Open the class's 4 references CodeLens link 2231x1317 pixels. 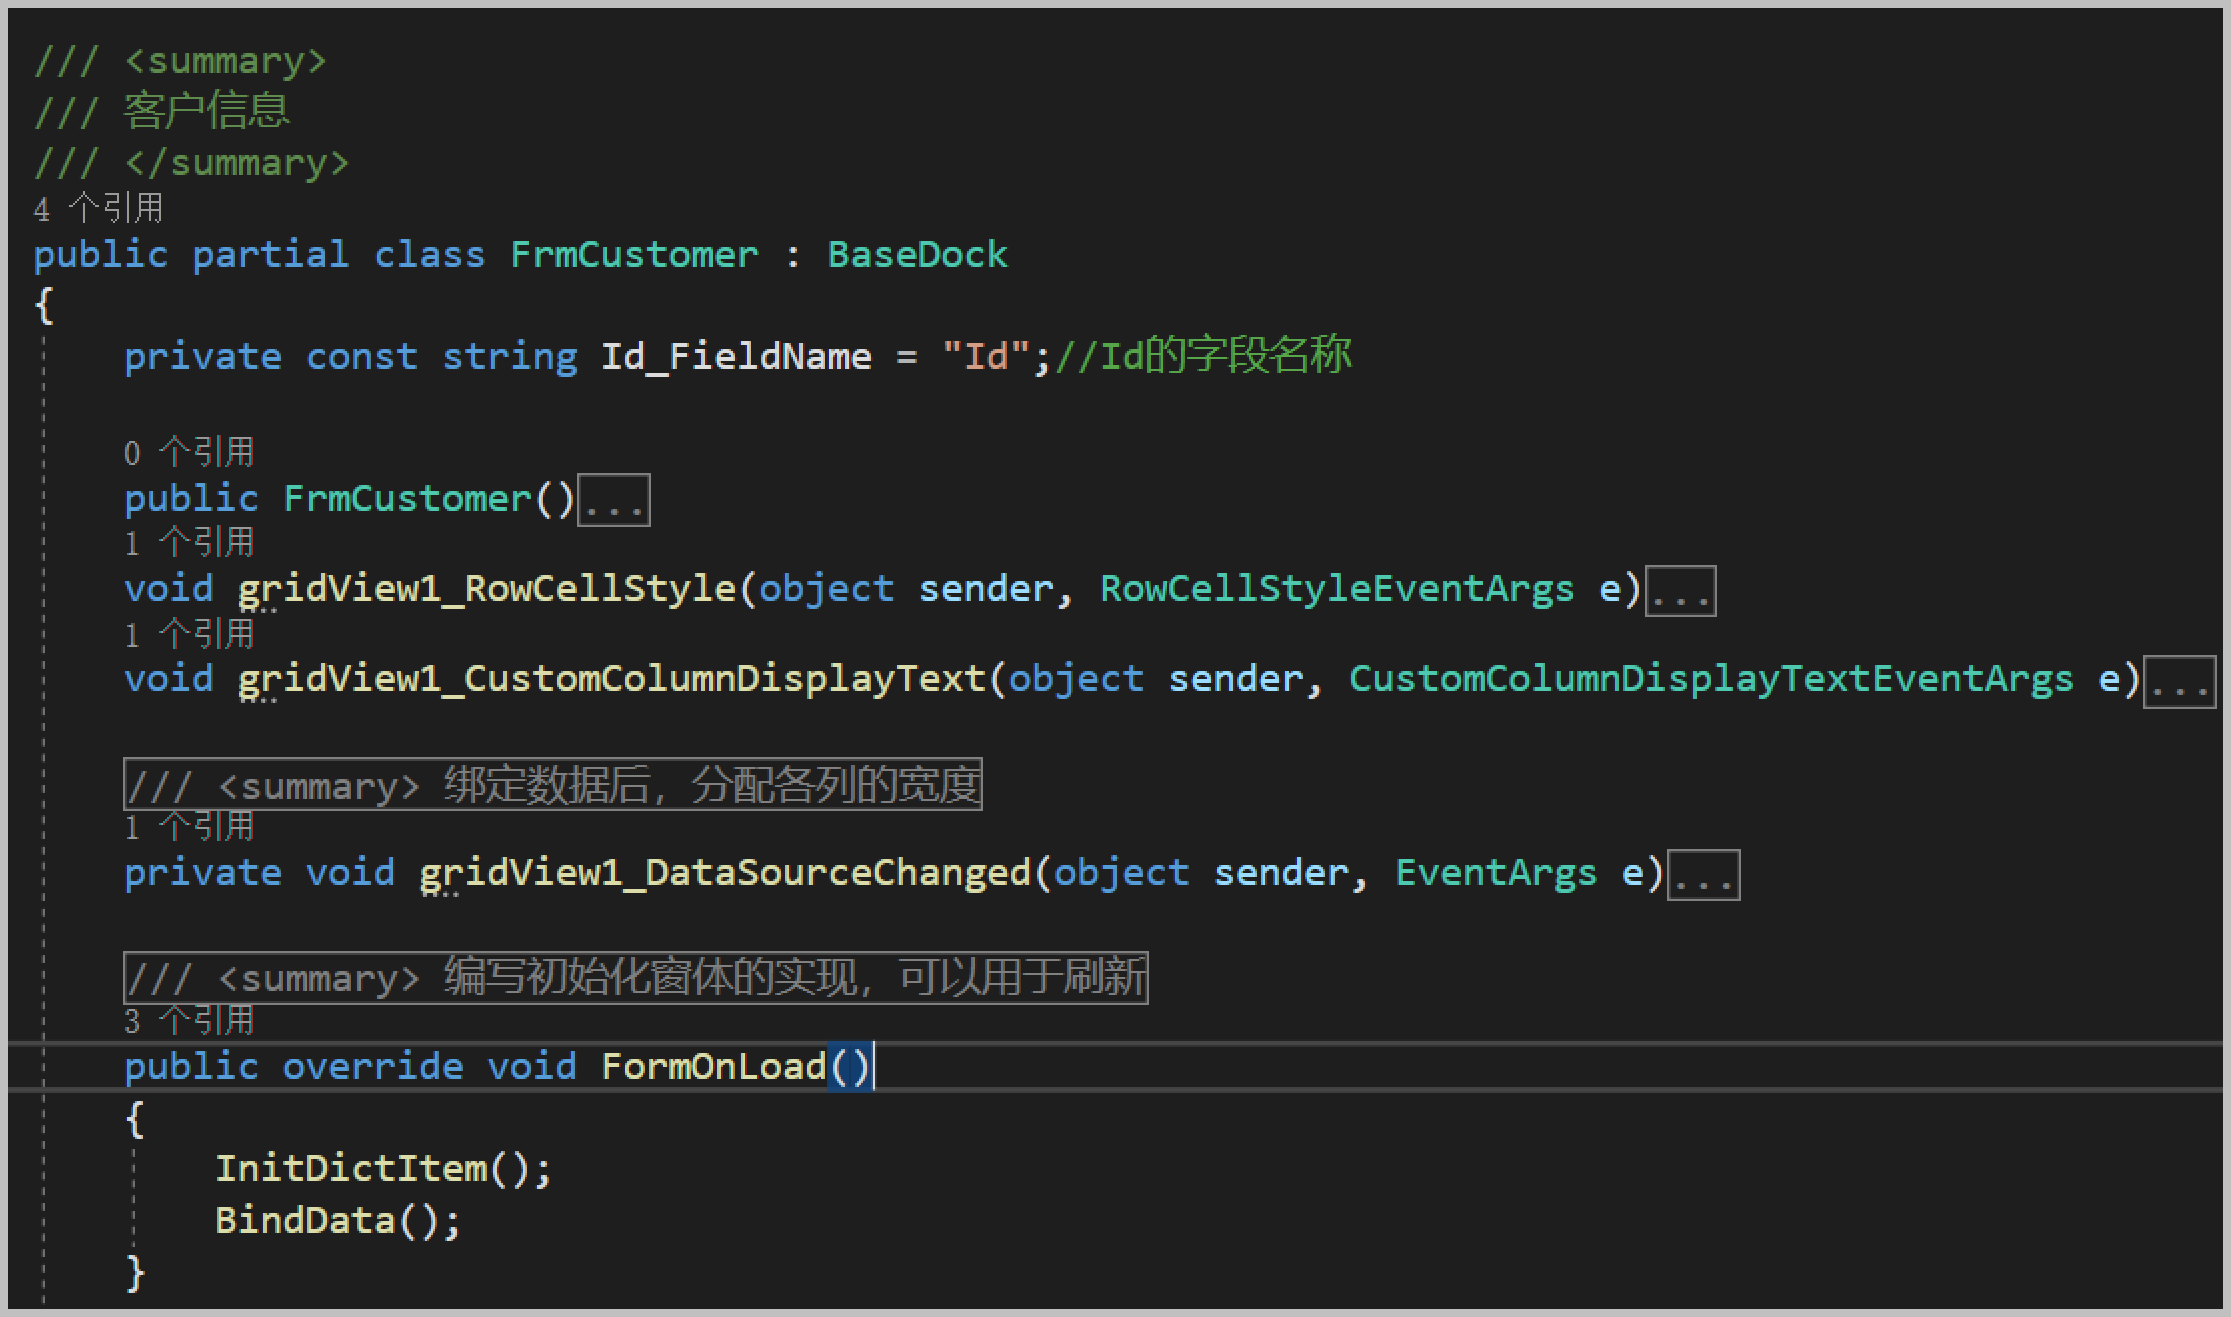click(x=98, y=209)
